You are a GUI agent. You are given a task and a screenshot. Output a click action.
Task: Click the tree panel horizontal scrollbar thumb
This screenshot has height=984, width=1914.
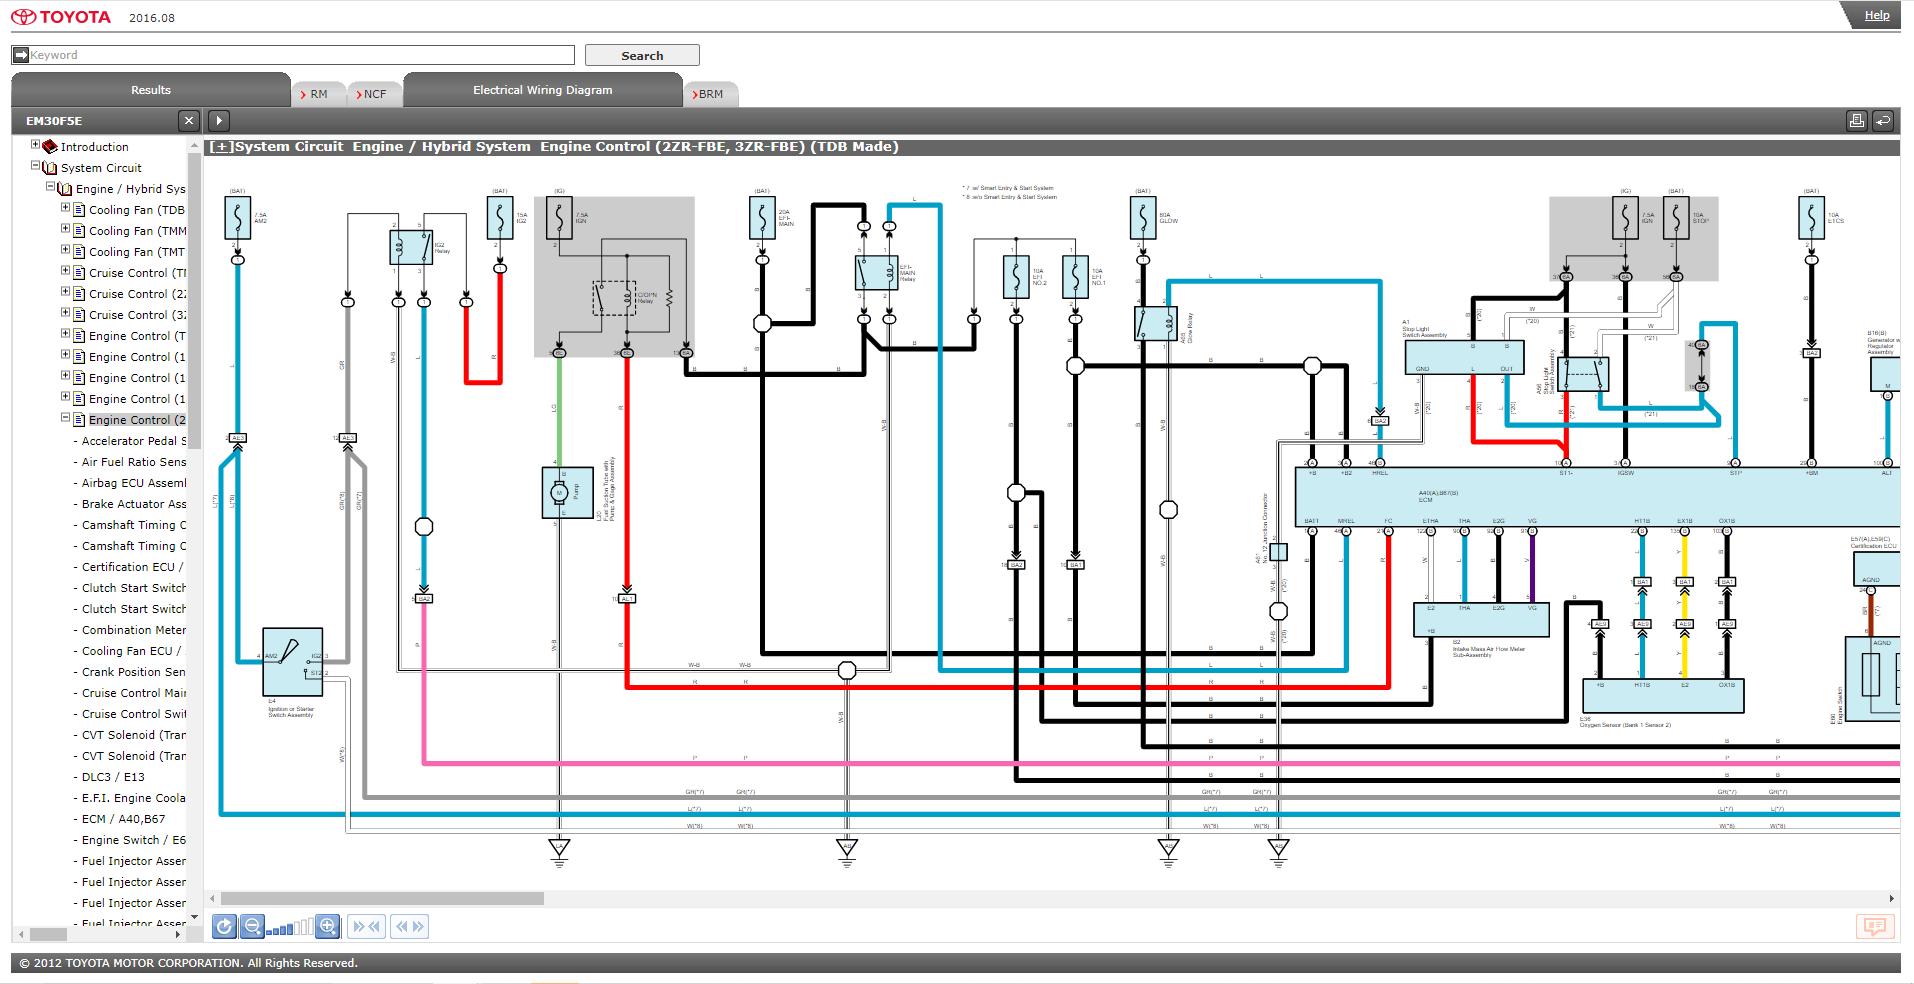tap(48, 934)
